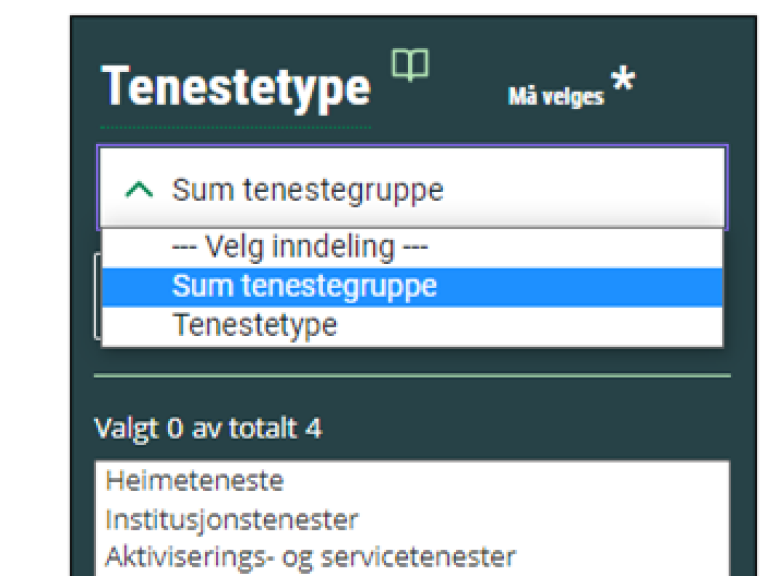Click the required-field asterisk icon
768x576 pixels.
click(x=623, y=78)
